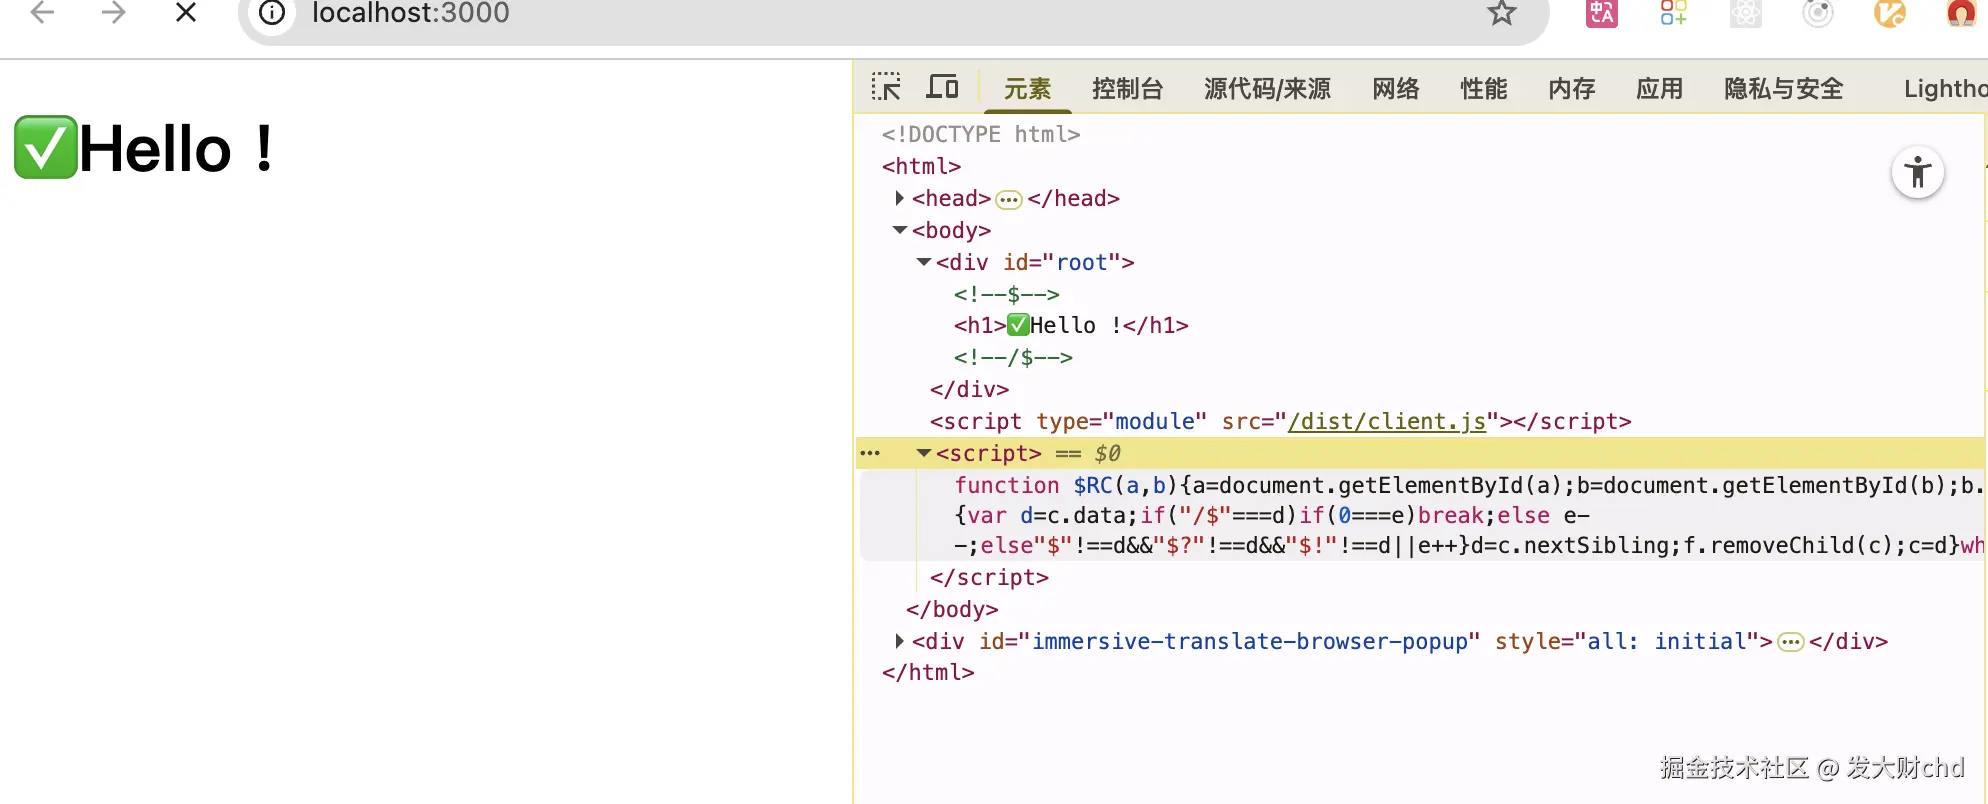Open the 内存 tab
Image resolution: width=1988 pixels, height=804 pixels.
(1572, 89)
